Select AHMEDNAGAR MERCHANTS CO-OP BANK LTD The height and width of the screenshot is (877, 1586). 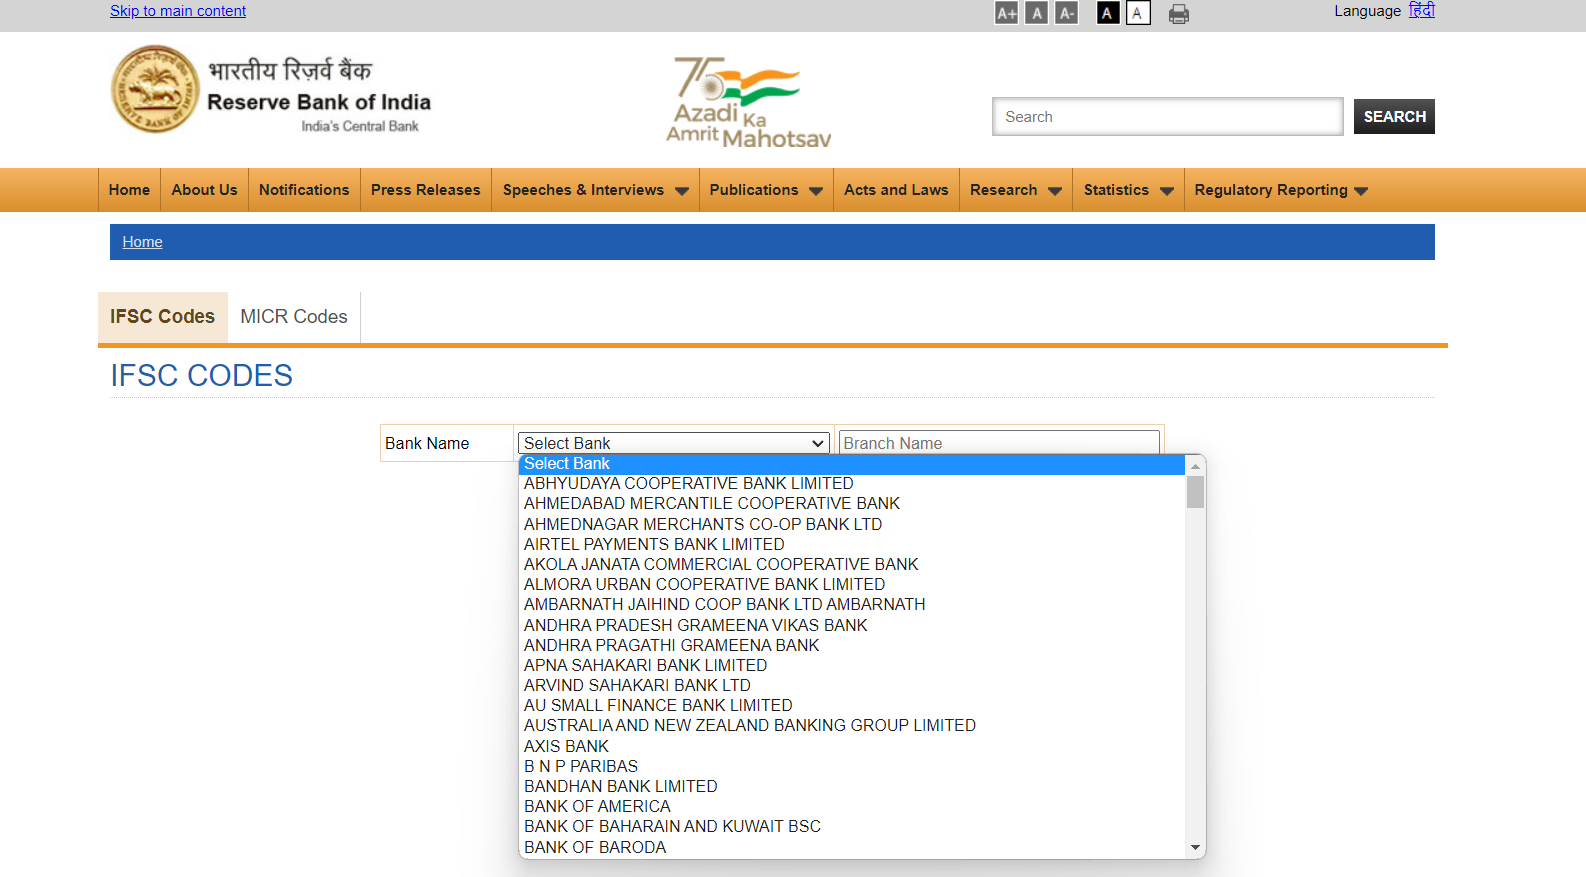click(852, 524)
